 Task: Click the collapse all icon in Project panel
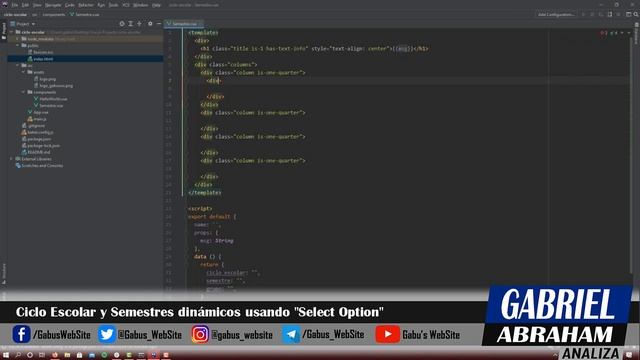pyautogui.click(x=140, y=24)
